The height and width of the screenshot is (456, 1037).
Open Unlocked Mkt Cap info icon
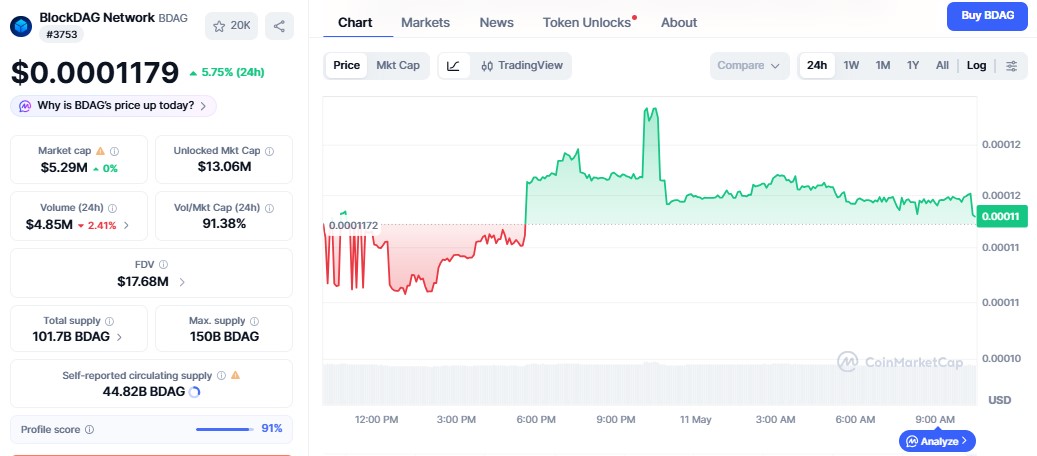click(269, 151)
